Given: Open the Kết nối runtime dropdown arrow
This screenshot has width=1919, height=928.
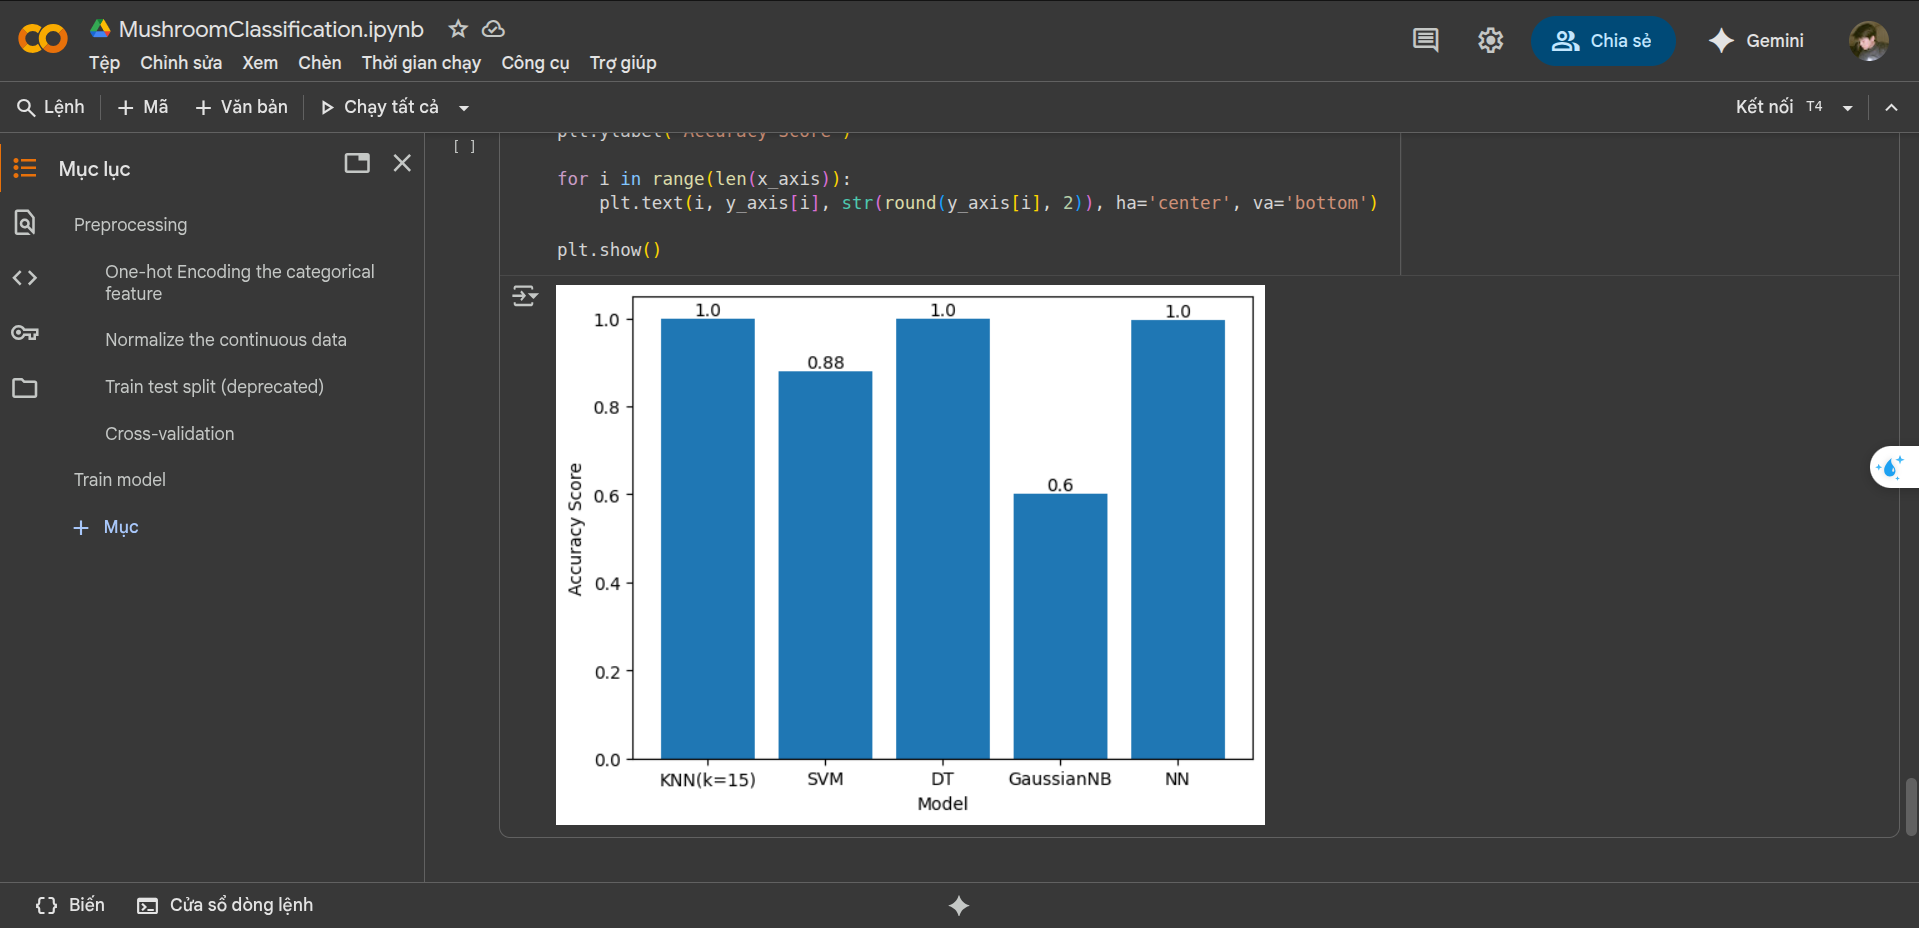Looking at the screenshot, I should click(x=1847, y=108).
